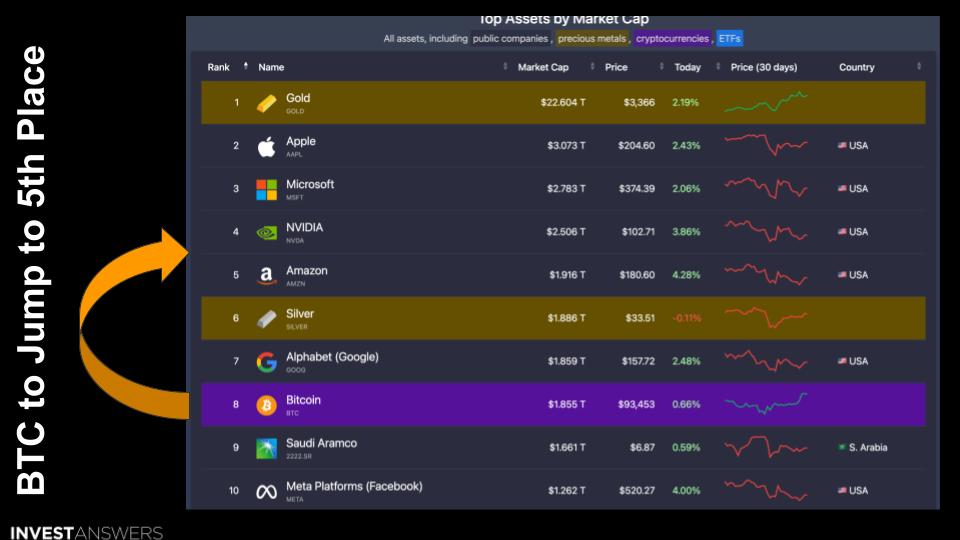
Task: Open the Silver asset link
Action: pyautogui.click(x=299, y=313)
